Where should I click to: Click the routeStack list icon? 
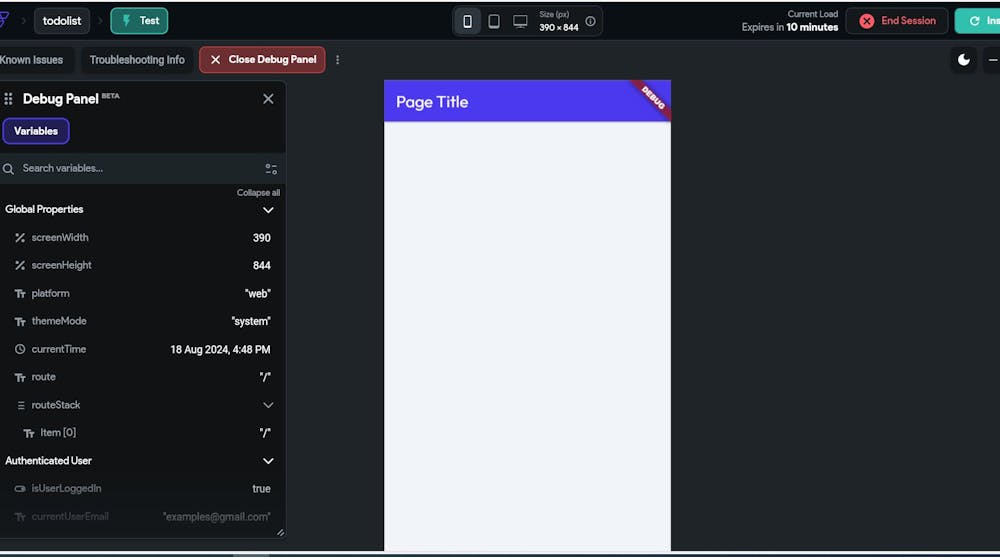(20, 405)
